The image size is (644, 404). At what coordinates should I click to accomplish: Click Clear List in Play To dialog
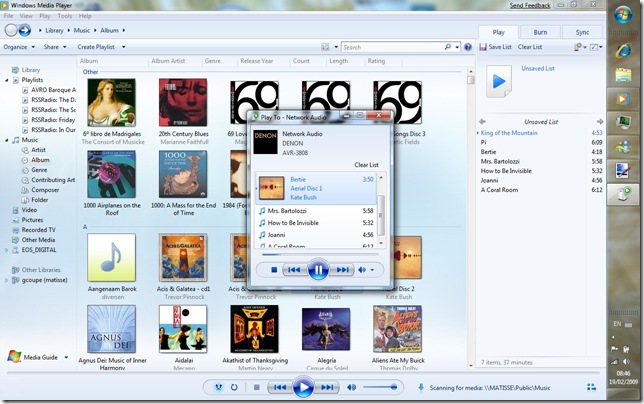click(367, 164)
